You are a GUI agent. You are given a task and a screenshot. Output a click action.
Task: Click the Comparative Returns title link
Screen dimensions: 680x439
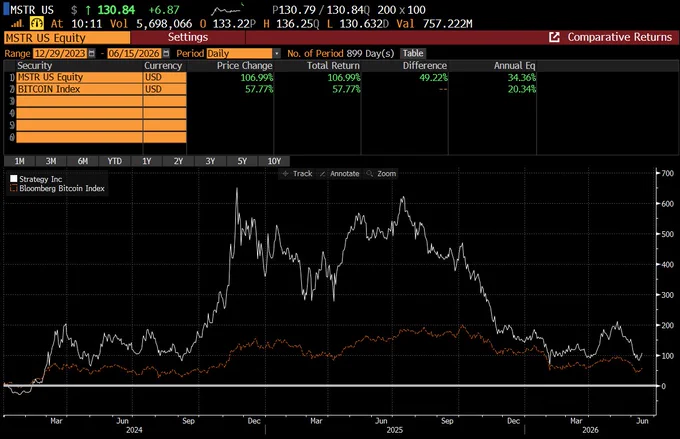coord(620,37)
